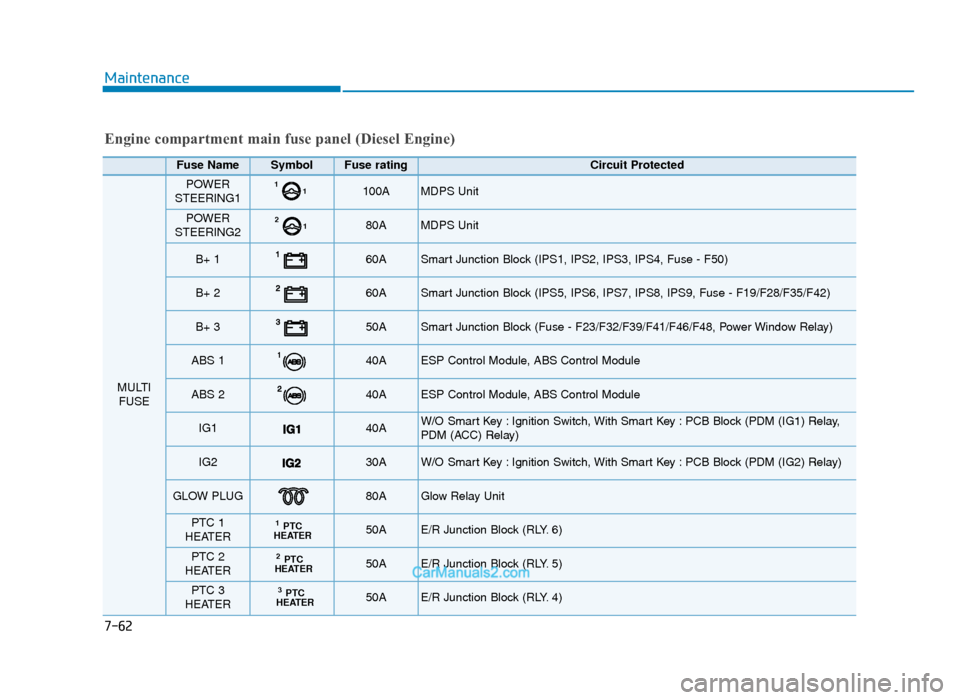Click MDPS Unit in the Power Steering1 row
This screenshot has width=960, height=700.
click(x=449, y=192)
